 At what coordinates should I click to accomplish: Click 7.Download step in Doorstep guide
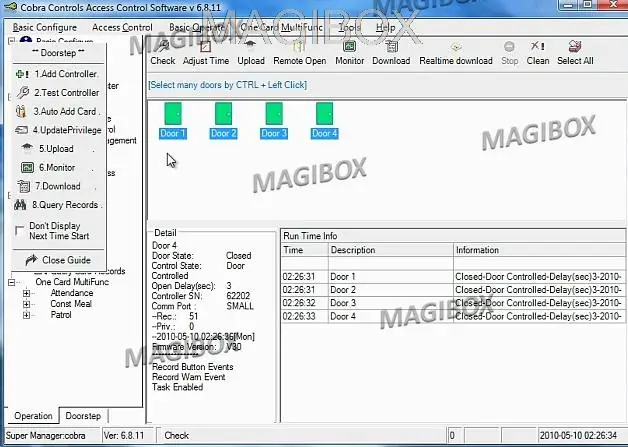click(x=58, y=186)
